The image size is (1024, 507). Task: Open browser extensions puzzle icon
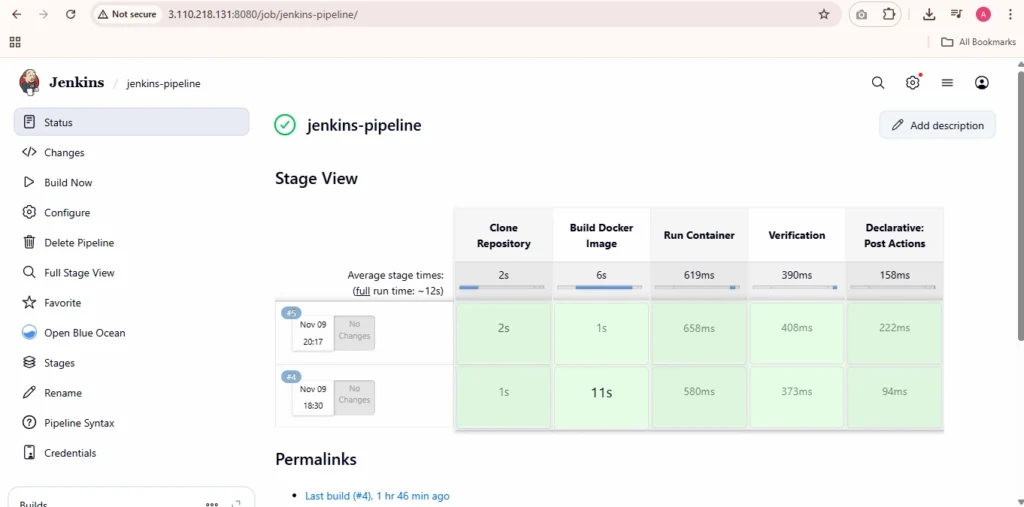click(x=889, y=14)
